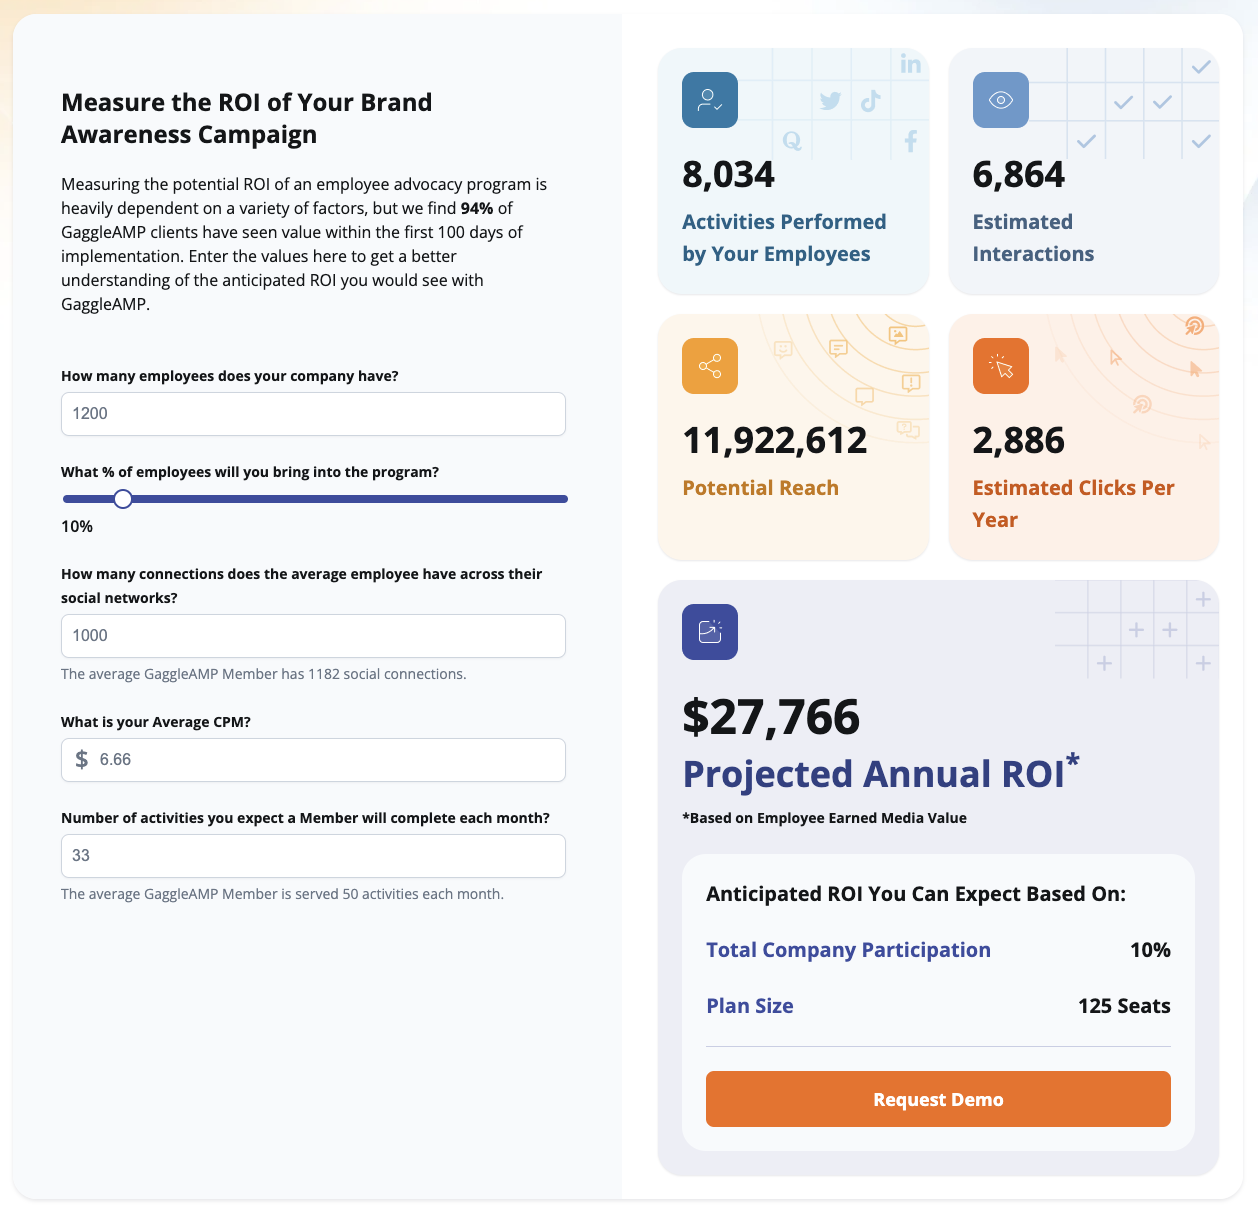Click the employee percentage slider handle

[123, 499]
